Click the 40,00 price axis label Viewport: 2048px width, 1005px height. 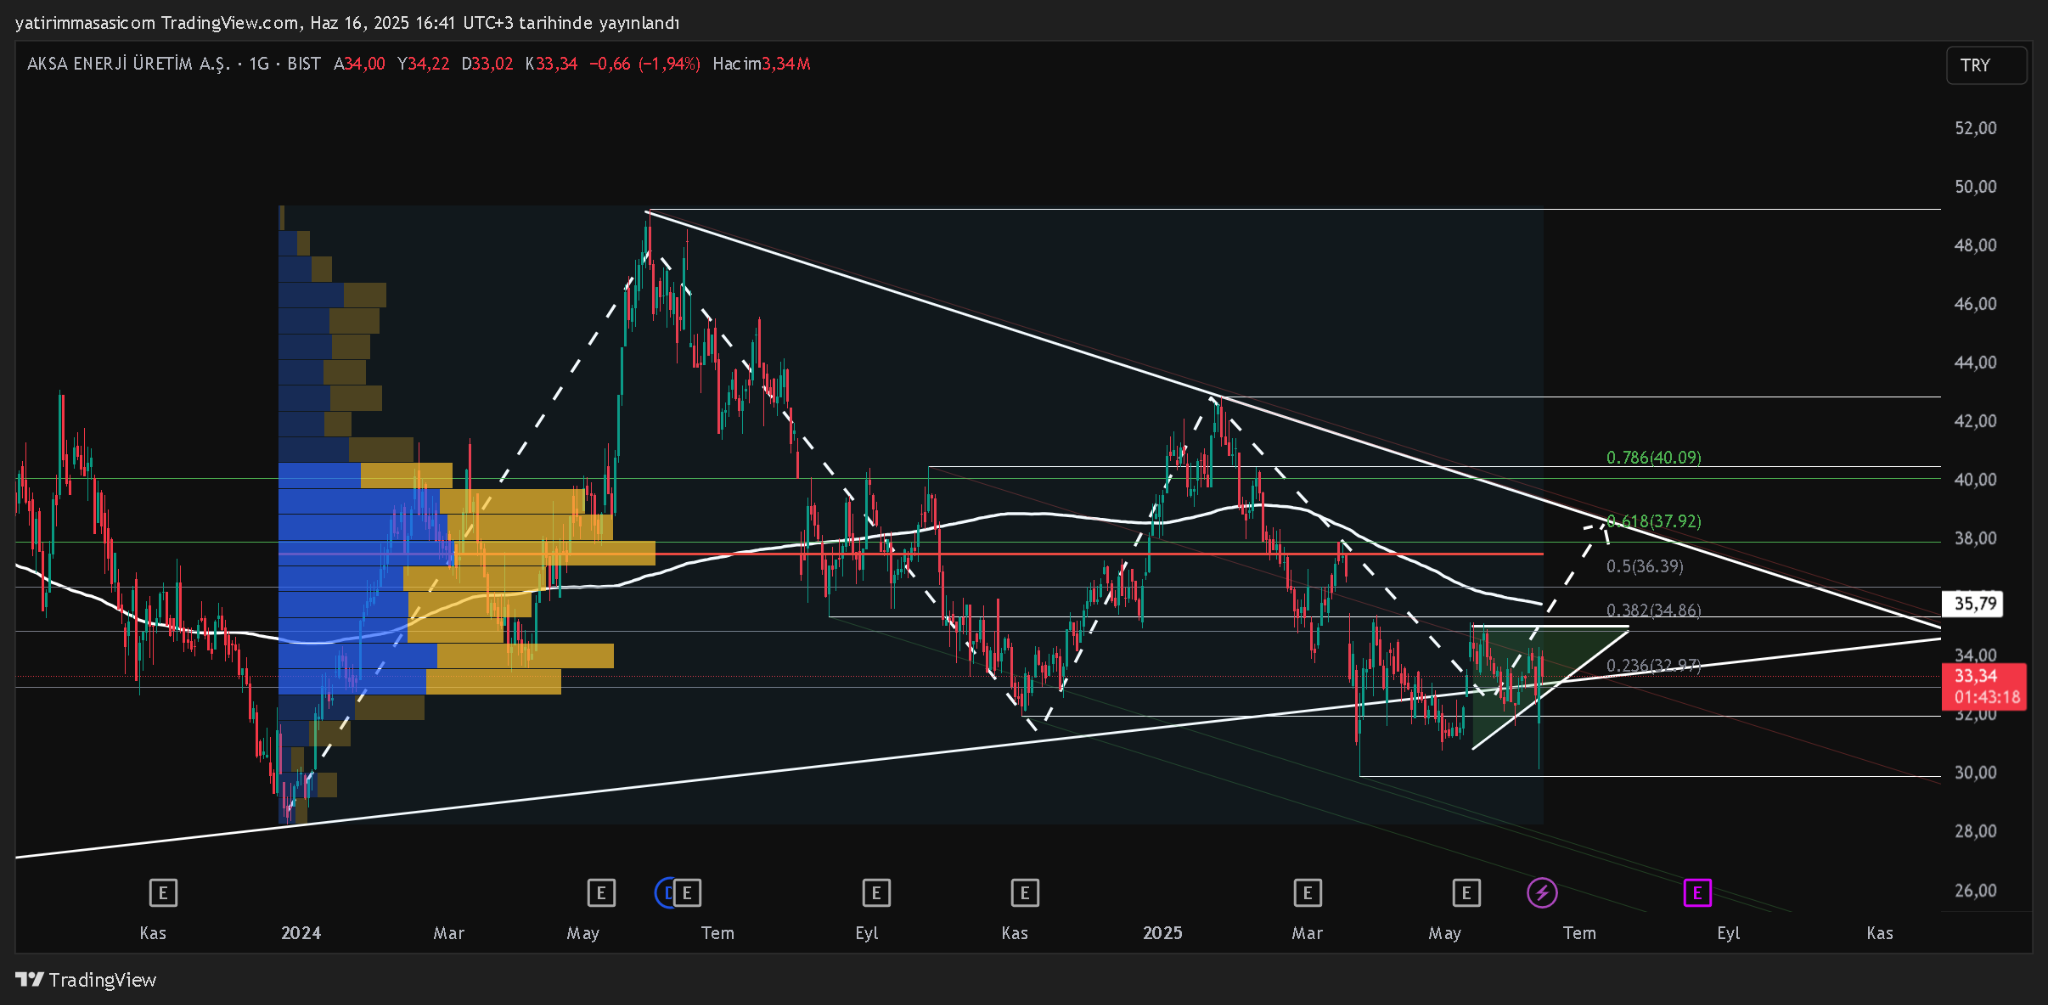pyautogui.click(x=1975, y=480)
